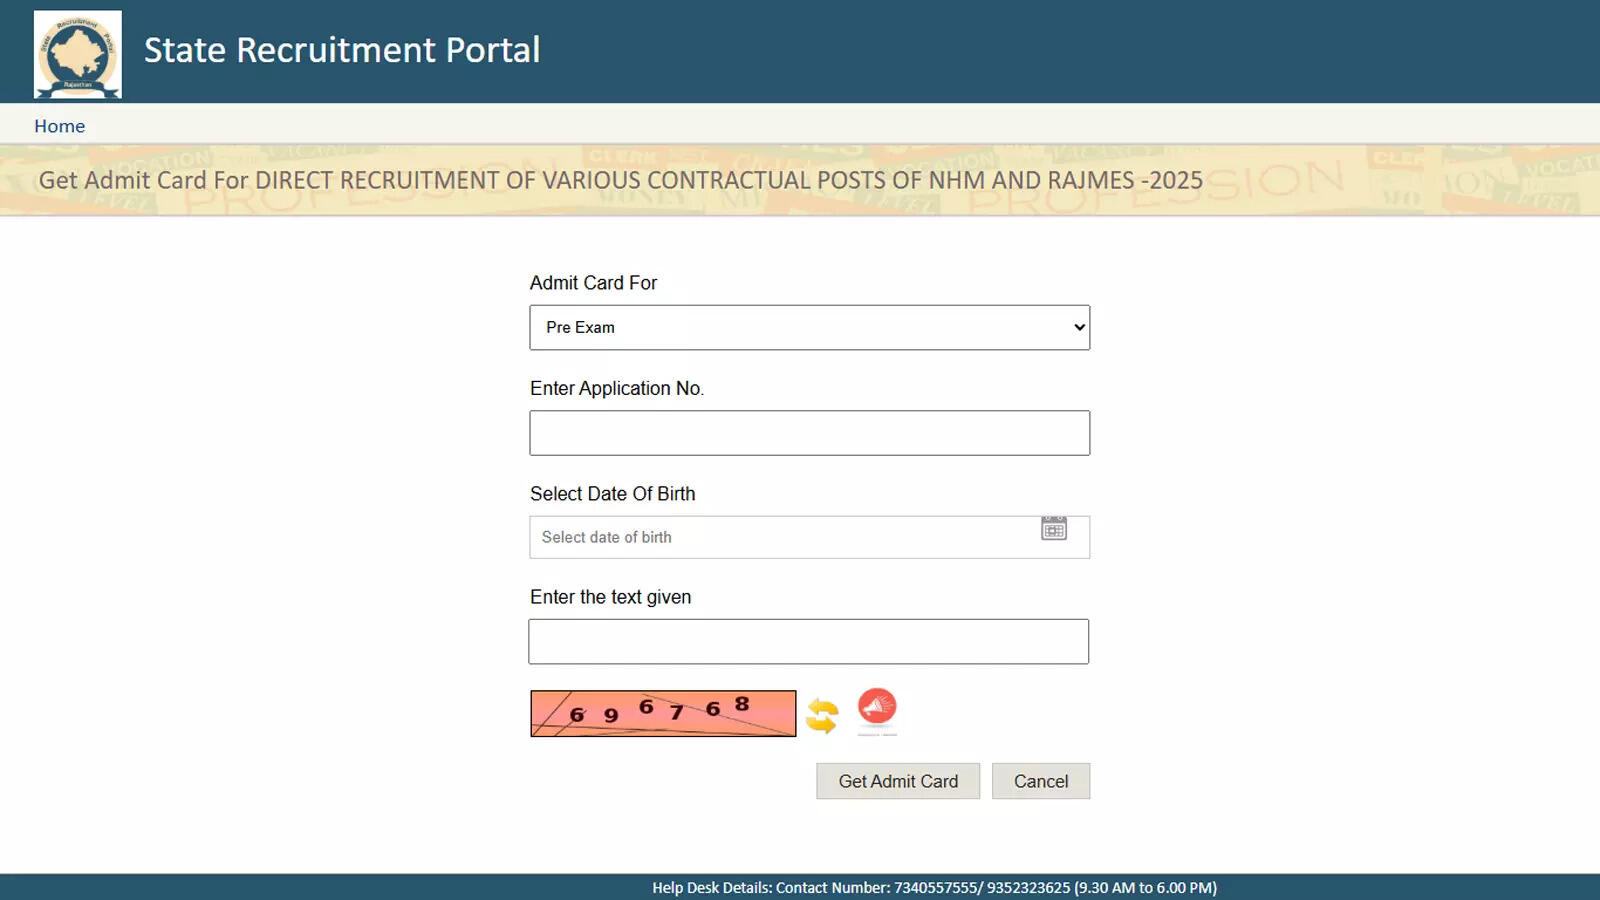Click the captcha image showing 696768
Screen dimensions: 1600x900
tap(663, 713)
